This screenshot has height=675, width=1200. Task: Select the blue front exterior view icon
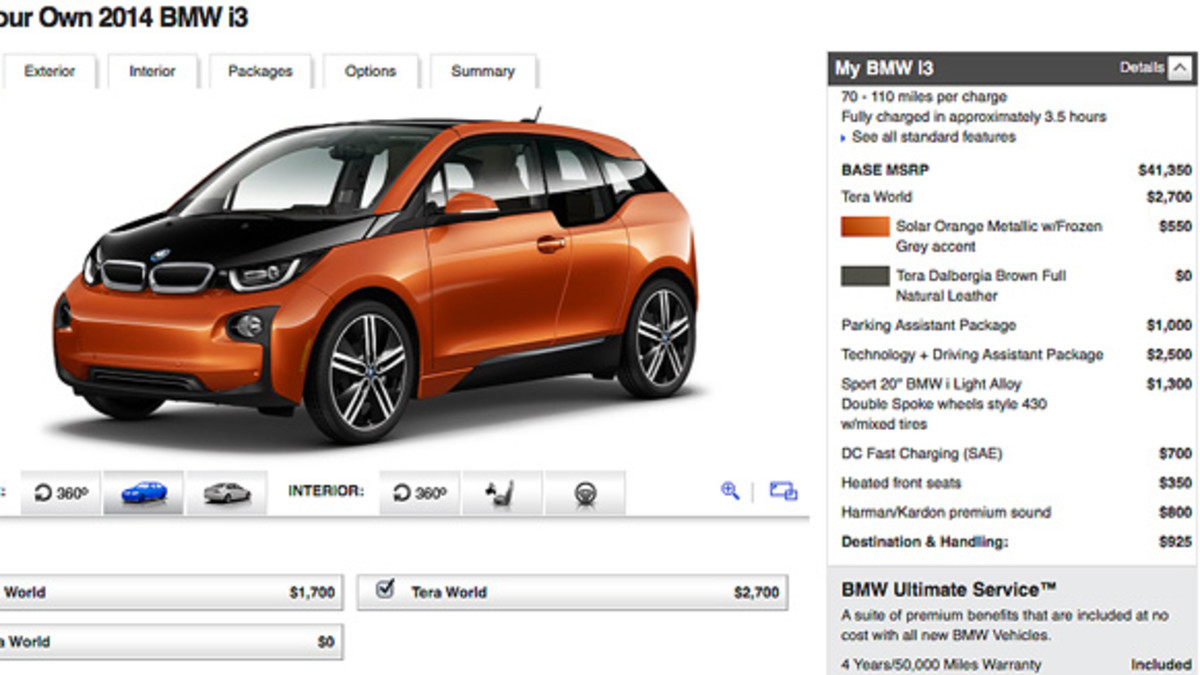tap(143, 493)
